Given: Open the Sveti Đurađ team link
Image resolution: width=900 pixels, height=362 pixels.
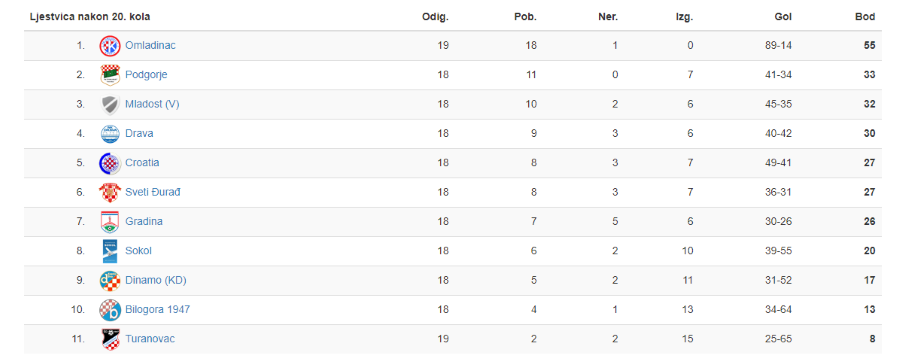Looking at the screenshot, I should coord(153,192).
